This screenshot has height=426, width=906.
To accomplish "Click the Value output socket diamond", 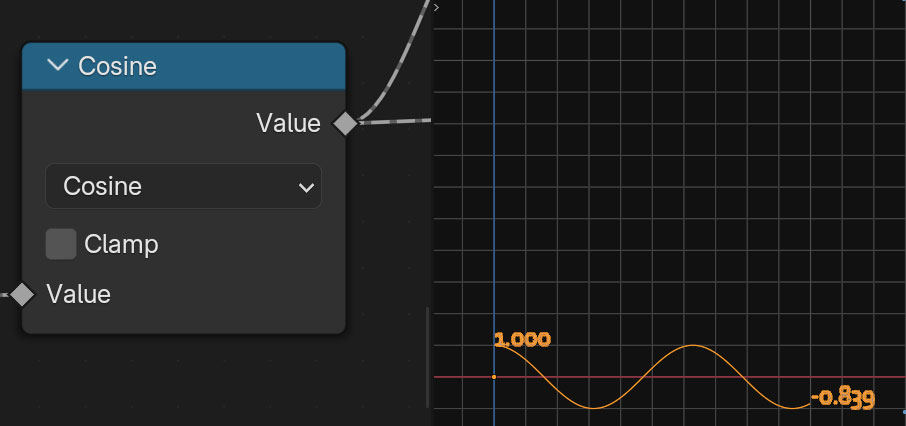I will 345,123.
